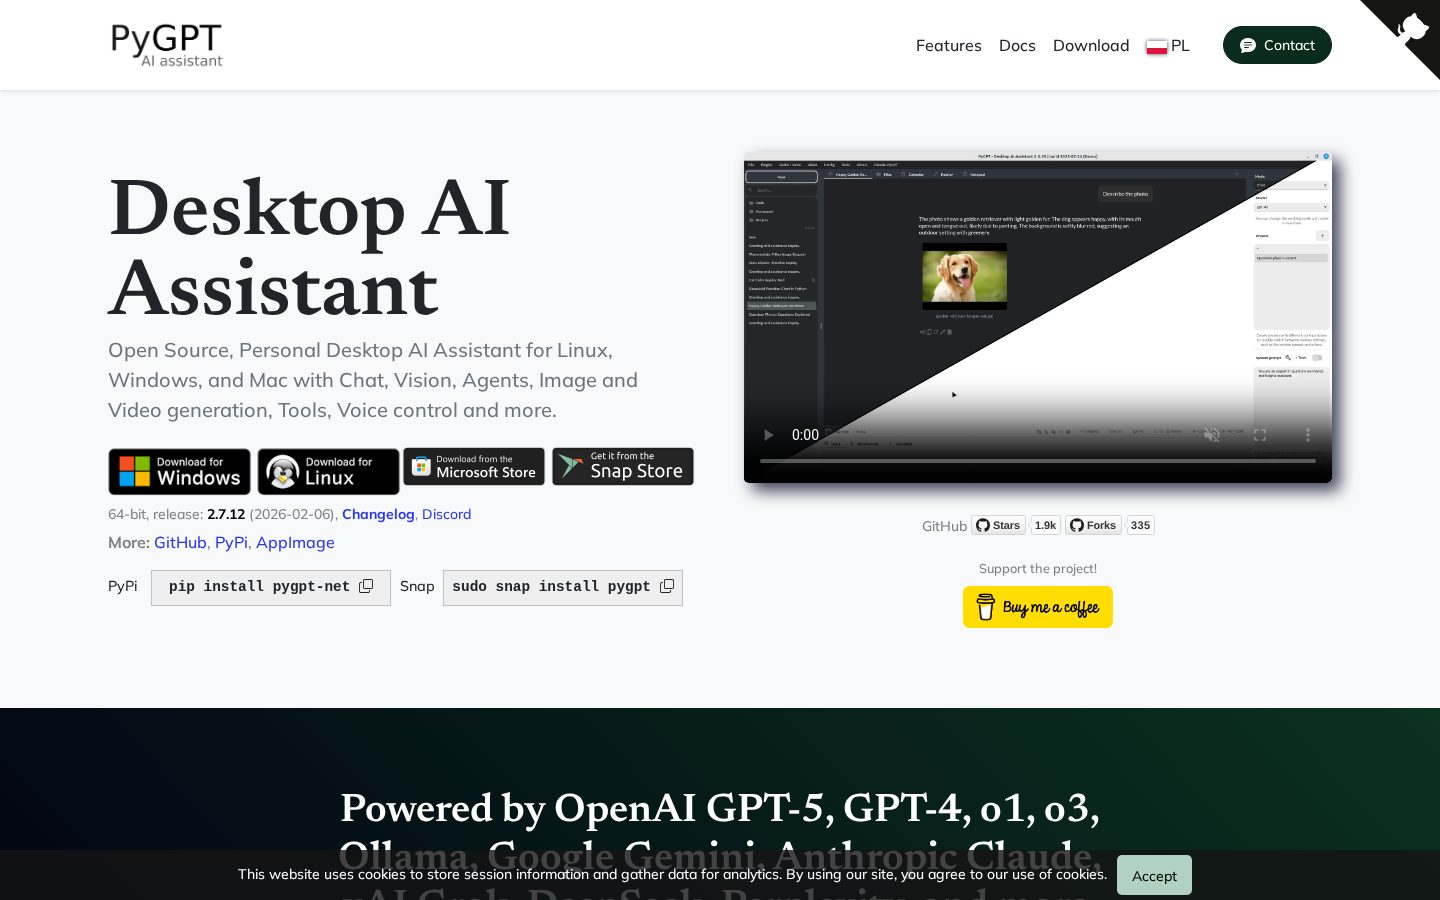This screenshot has width=1440, height=900.
Task: Click the Desktop AI Assistant heading
Action: (x=310, y=248)
